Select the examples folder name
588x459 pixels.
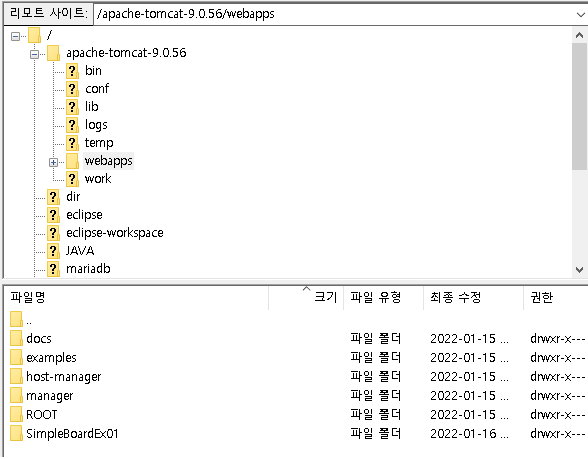51,358
